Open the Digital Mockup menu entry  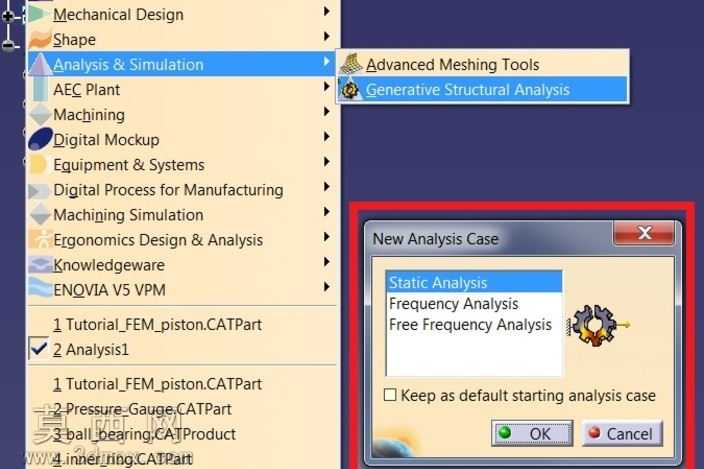pyautogui.click(x=182, y=140)
